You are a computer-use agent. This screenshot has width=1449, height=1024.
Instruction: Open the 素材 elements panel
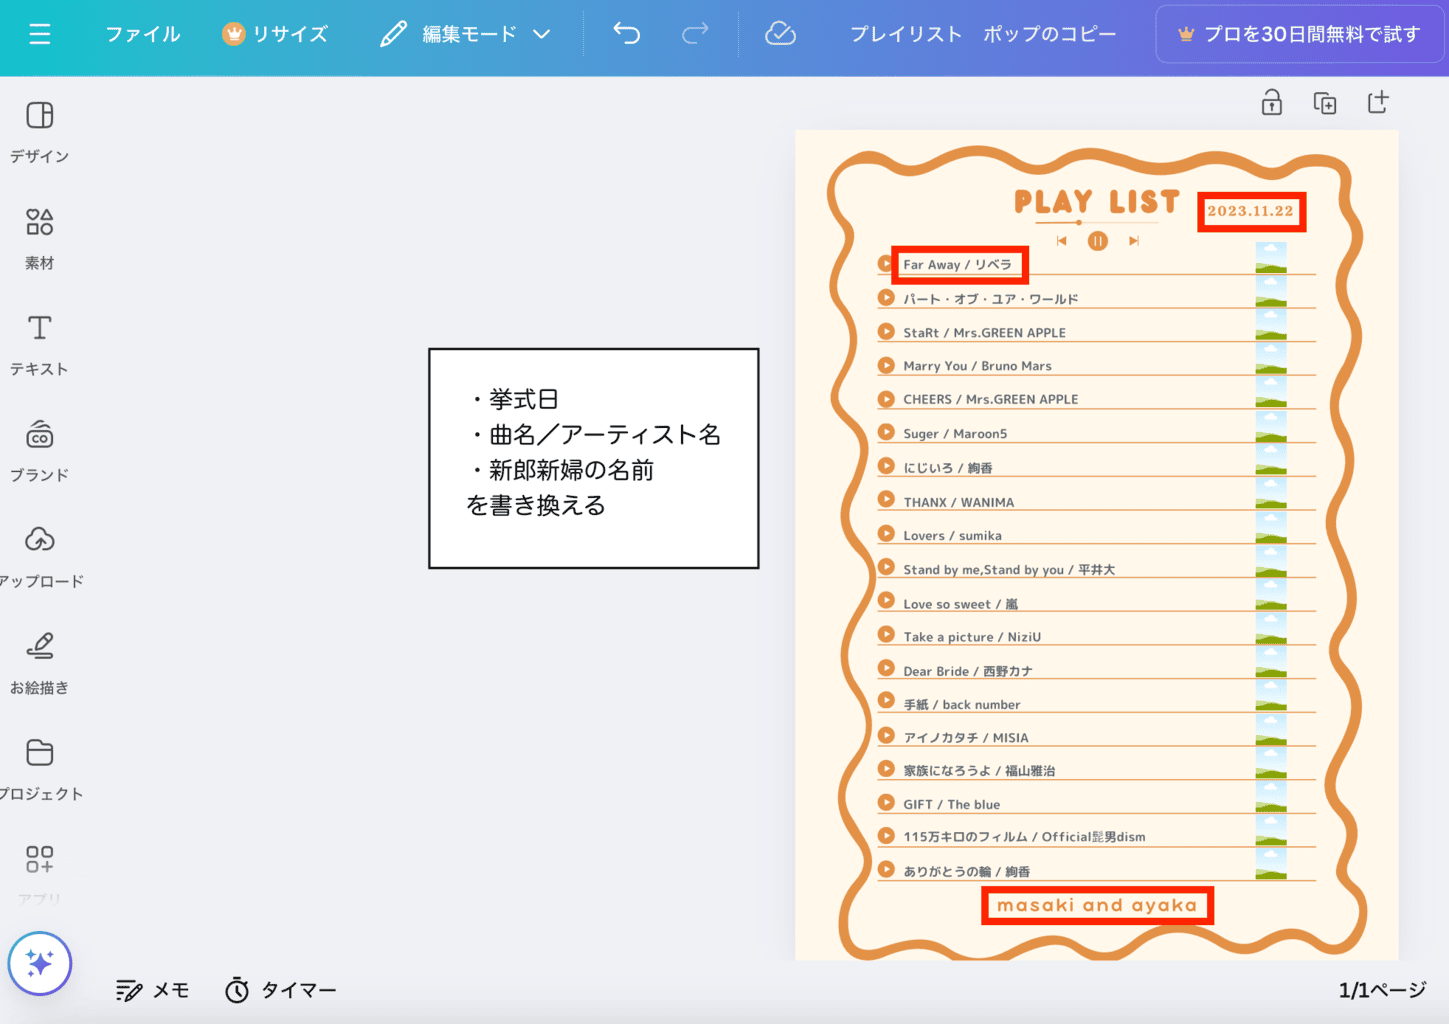point(40,238)
